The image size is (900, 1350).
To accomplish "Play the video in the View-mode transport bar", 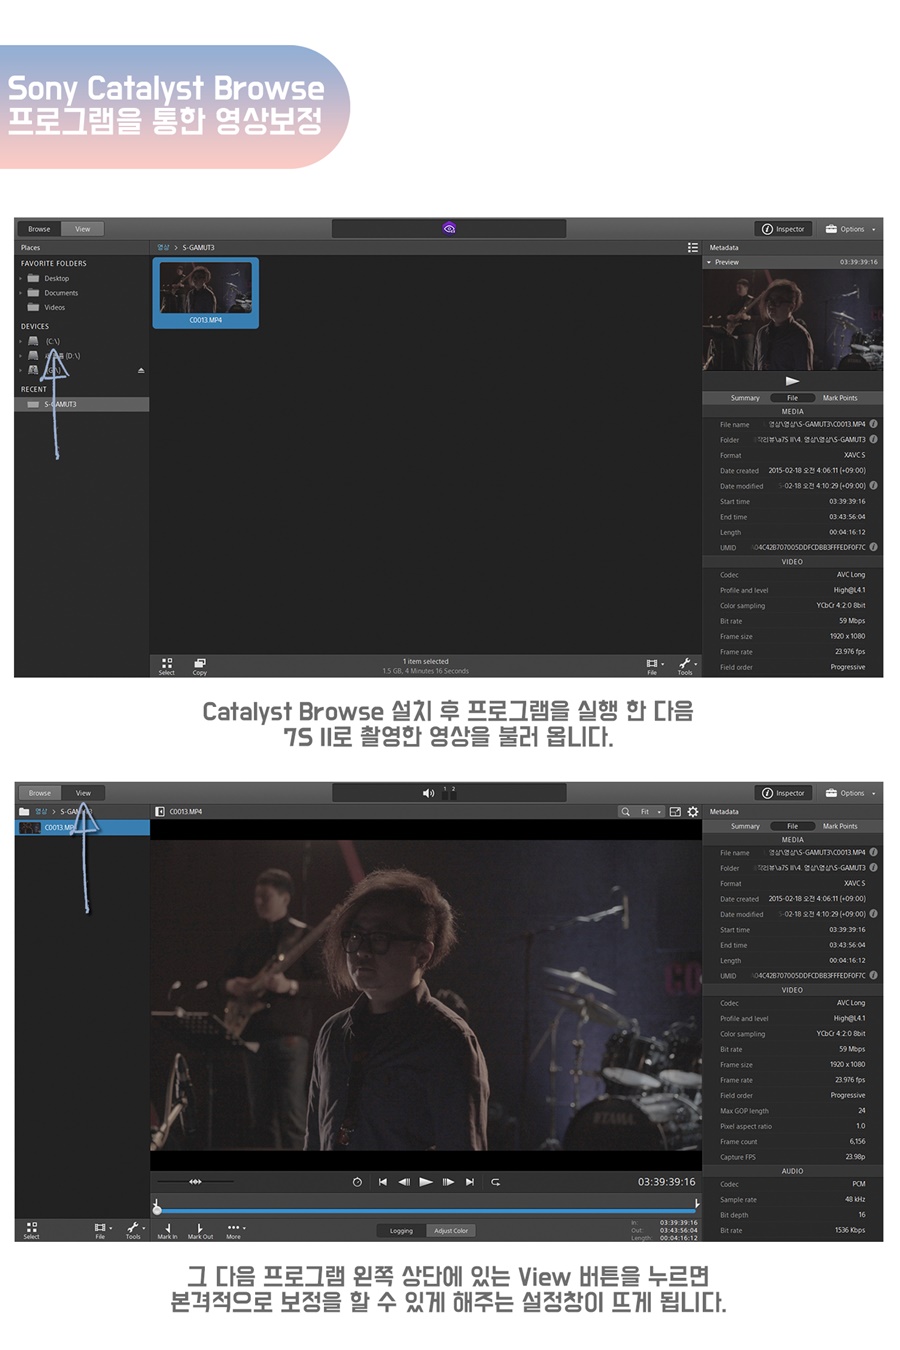I will coord(426,1182).
